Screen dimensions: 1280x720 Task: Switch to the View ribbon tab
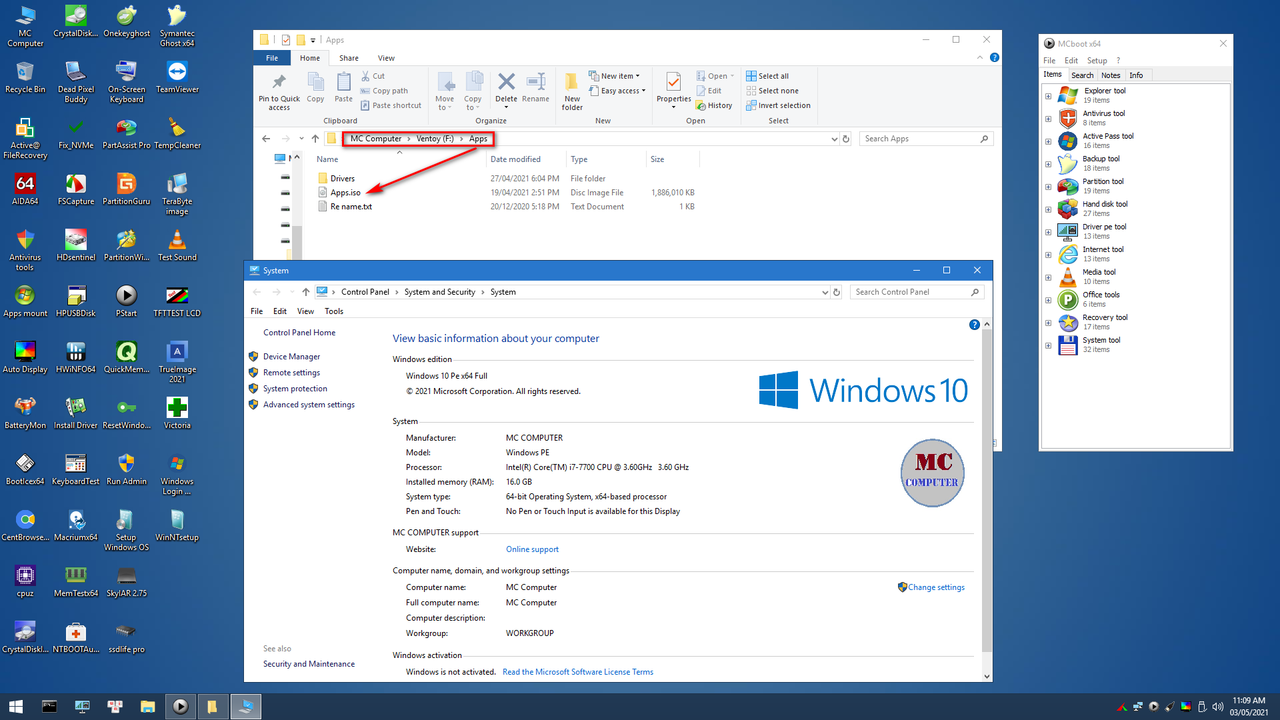click(386, 58)
